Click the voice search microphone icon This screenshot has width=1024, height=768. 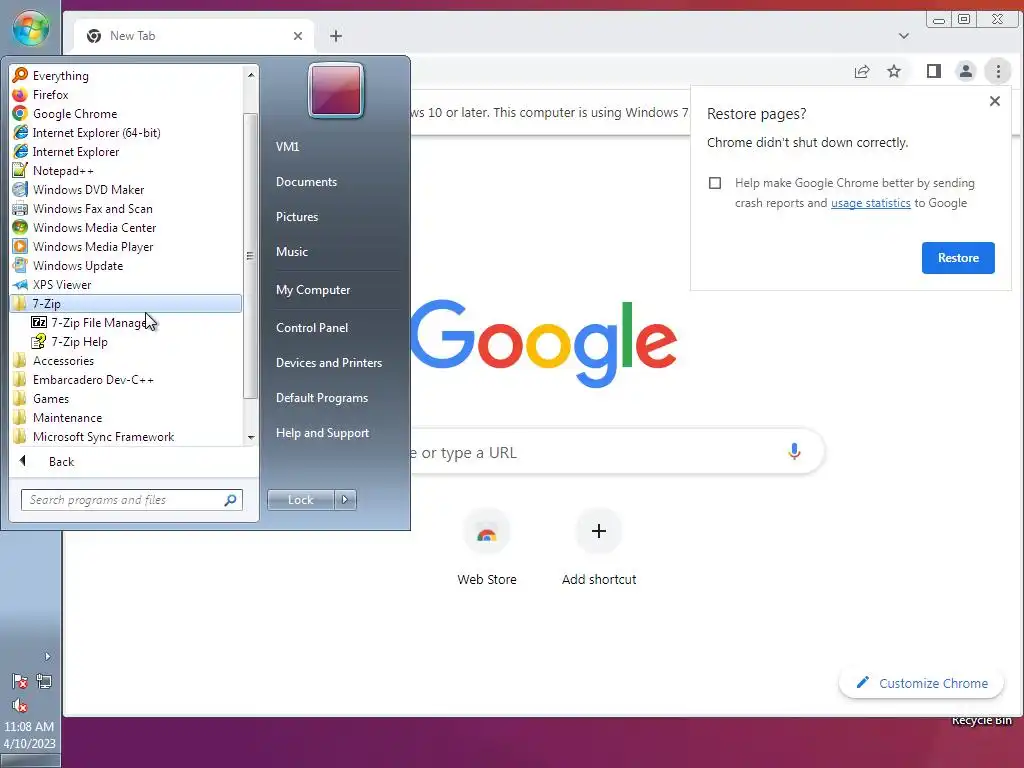(x=794, y=451)
